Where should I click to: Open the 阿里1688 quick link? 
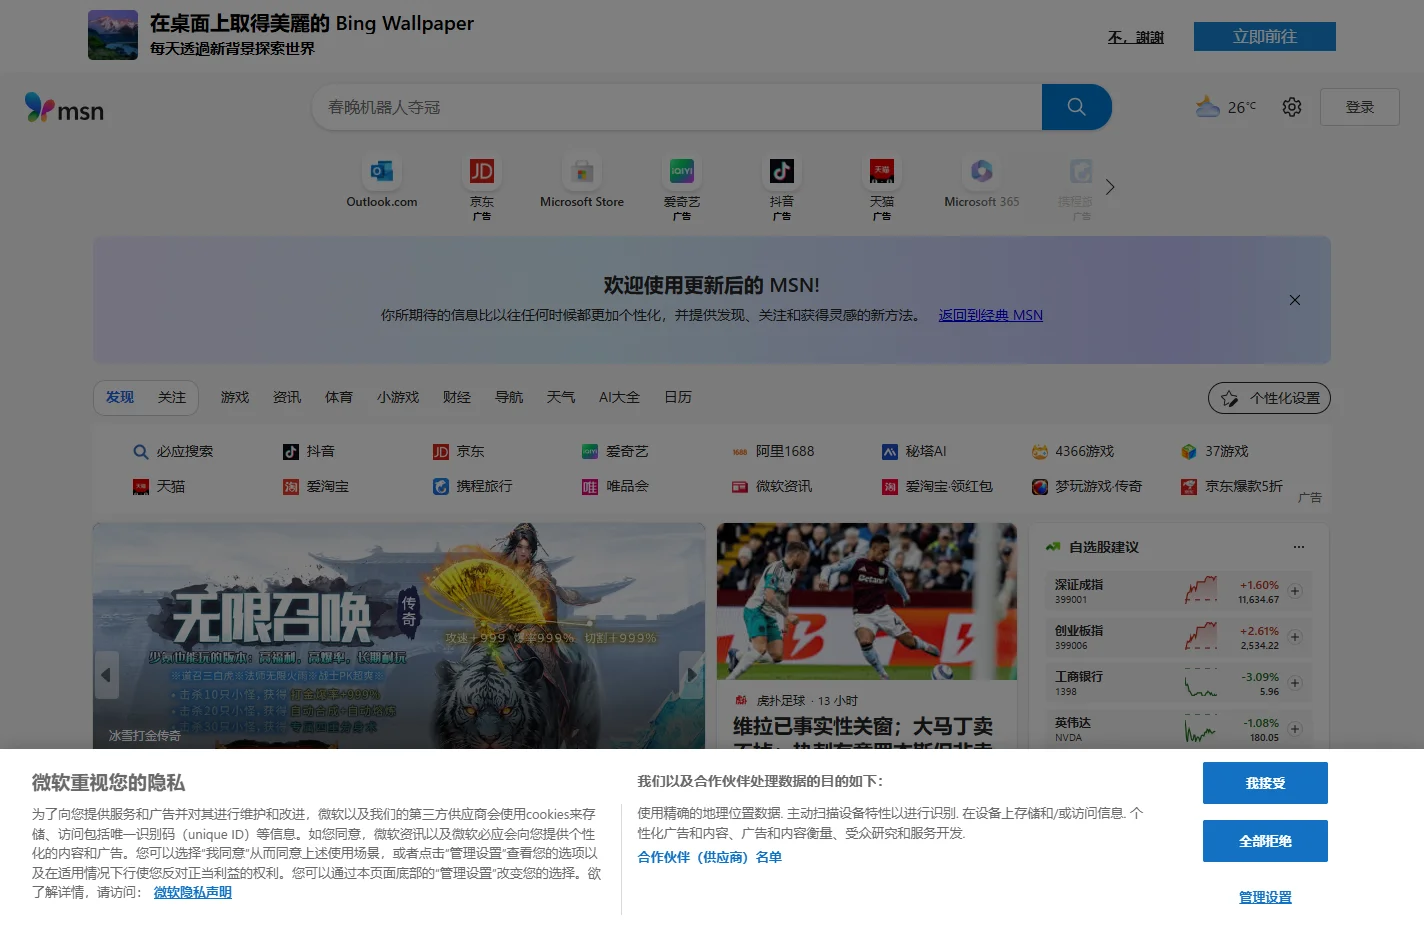pos(773,452)
